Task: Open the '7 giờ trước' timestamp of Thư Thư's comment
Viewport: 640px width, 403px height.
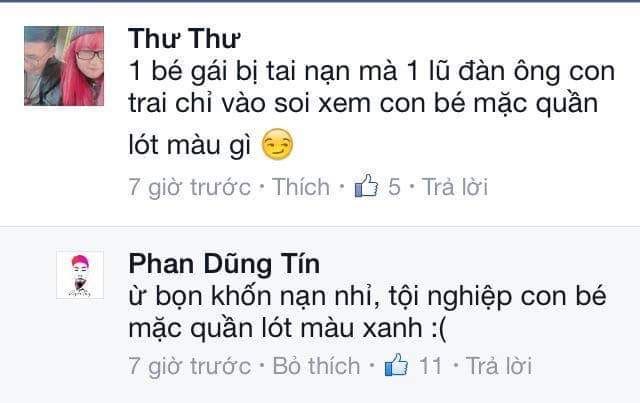Action: click(190, 187)
